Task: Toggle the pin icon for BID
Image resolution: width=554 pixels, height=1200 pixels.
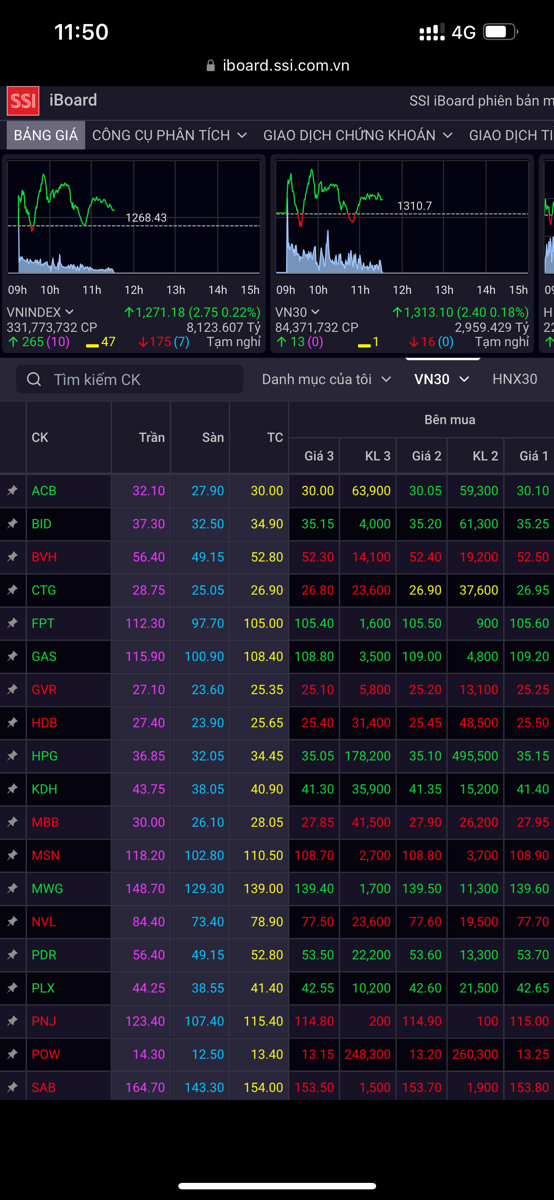Action: (x=13, y=524)
